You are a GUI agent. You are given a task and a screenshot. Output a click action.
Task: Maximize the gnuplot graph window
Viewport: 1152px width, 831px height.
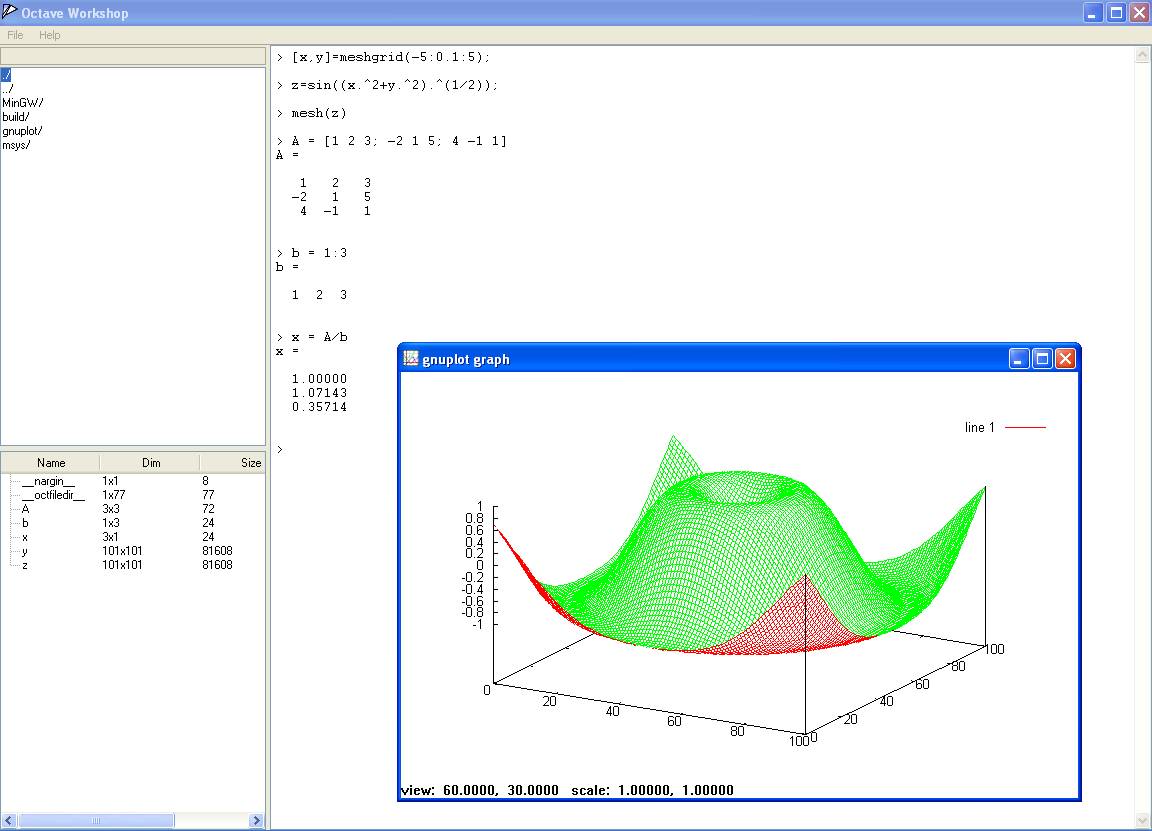click(1042, 359)
